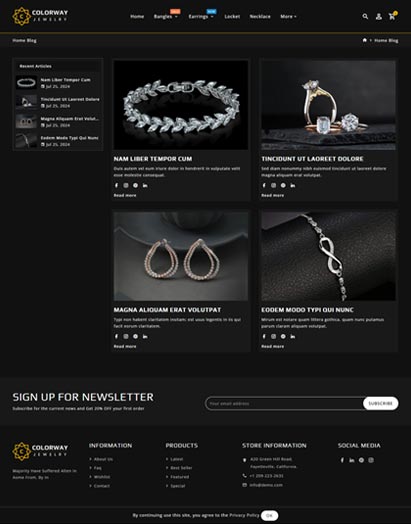Screen dimensions: 411x524
Task: Open the search icon in header
Action: pos(365,16)
